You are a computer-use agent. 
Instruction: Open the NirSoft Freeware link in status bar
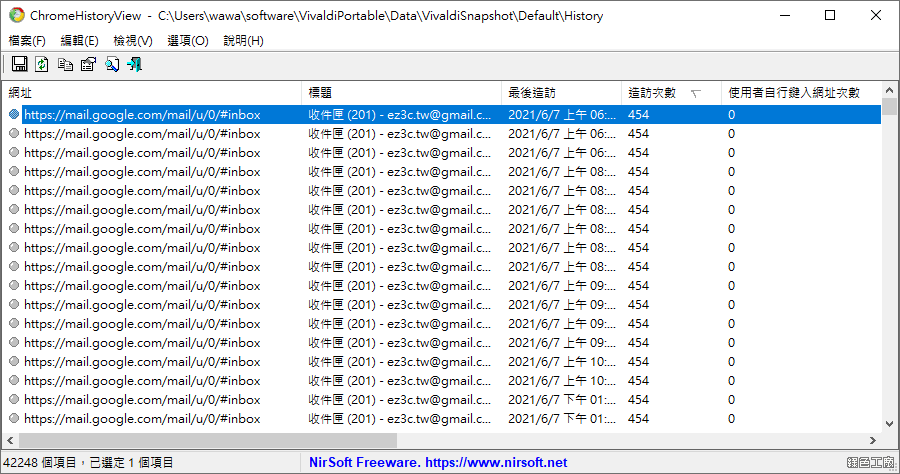click(x=438, y=463)
